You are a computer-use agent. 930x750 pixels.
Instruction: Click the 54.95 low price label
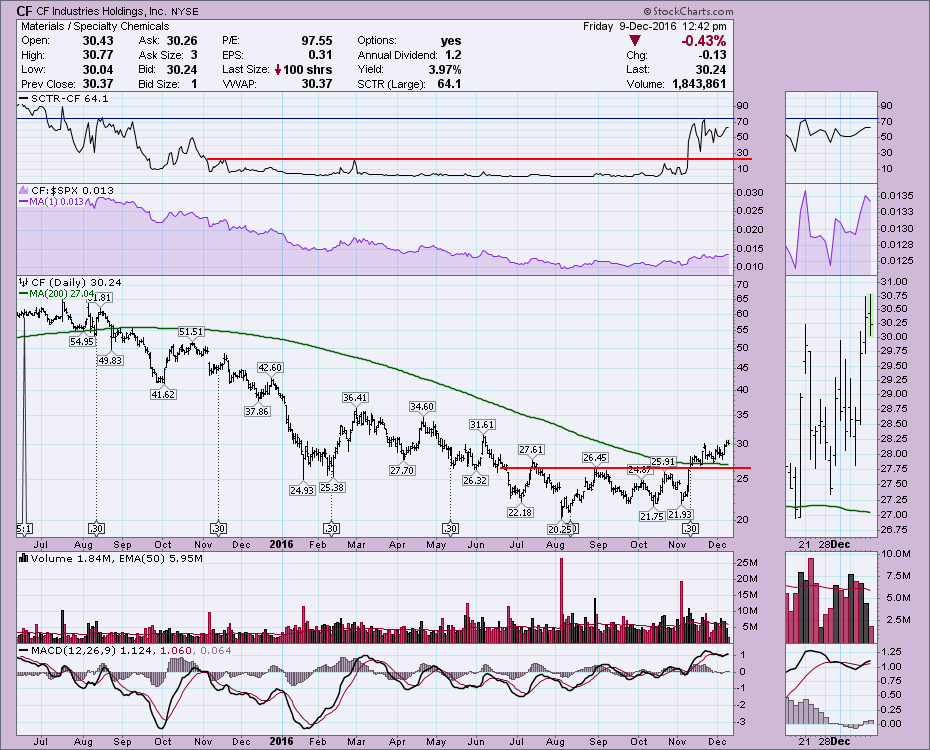coord(81,342)
